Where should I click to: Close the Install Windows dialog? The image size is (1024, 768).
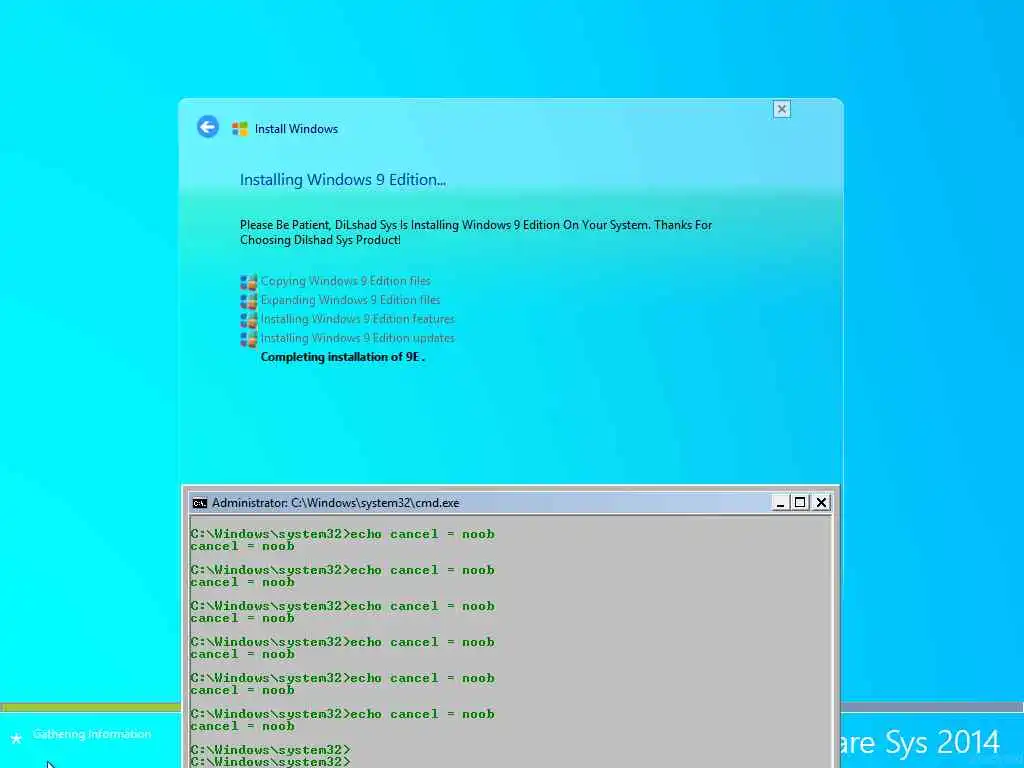coord(781,109)
